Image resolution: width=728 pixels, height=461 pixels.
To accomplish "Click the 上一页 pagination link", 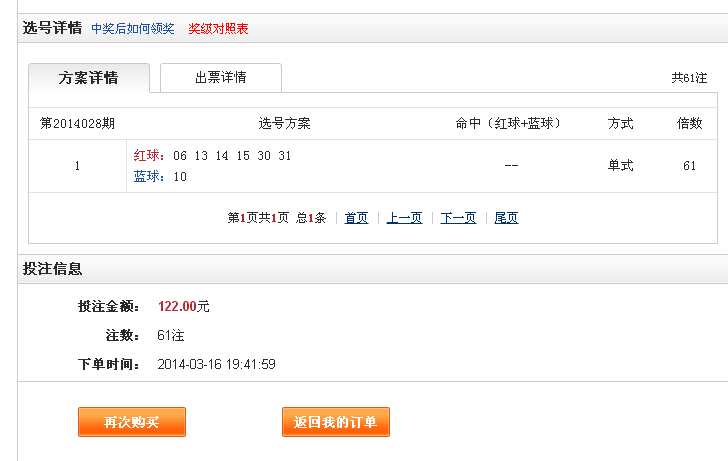I will 404,218.
